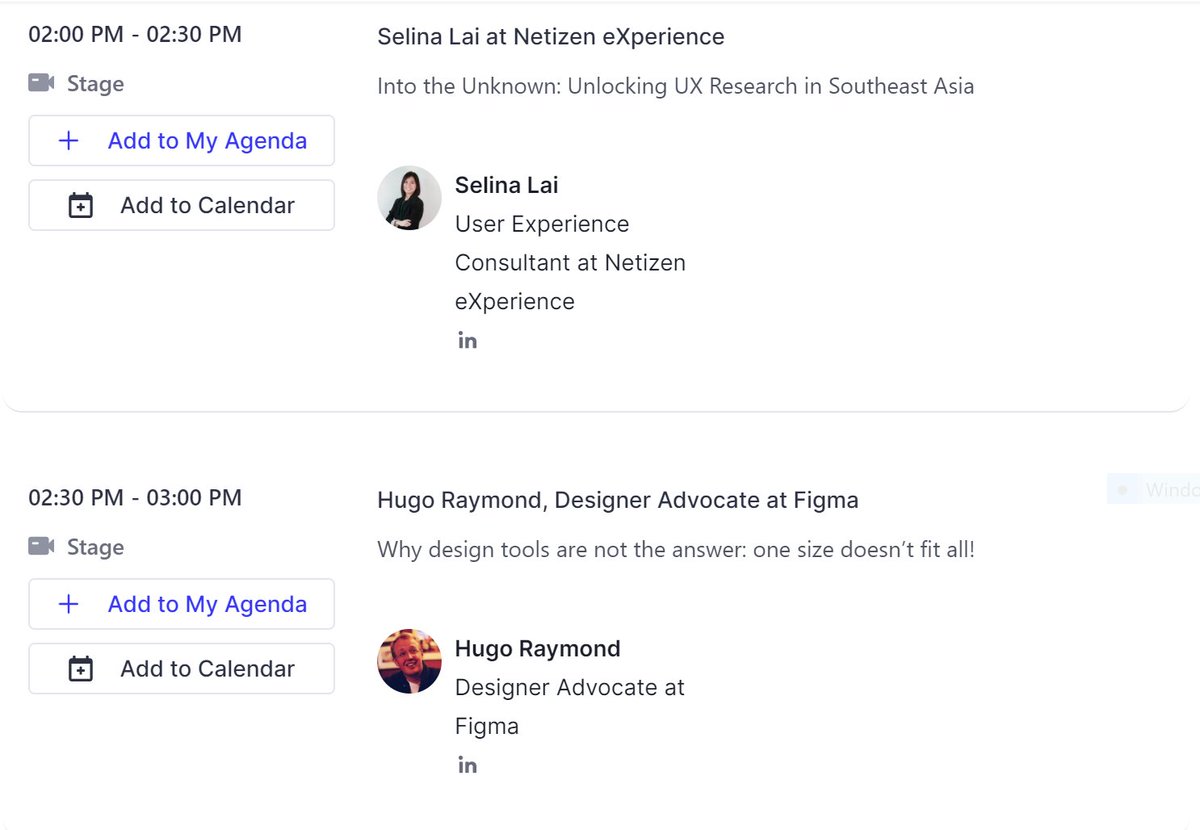Open Selina Lai's LinkedIn icon
Screen dimensions: 1200x830
click(467, 341)
